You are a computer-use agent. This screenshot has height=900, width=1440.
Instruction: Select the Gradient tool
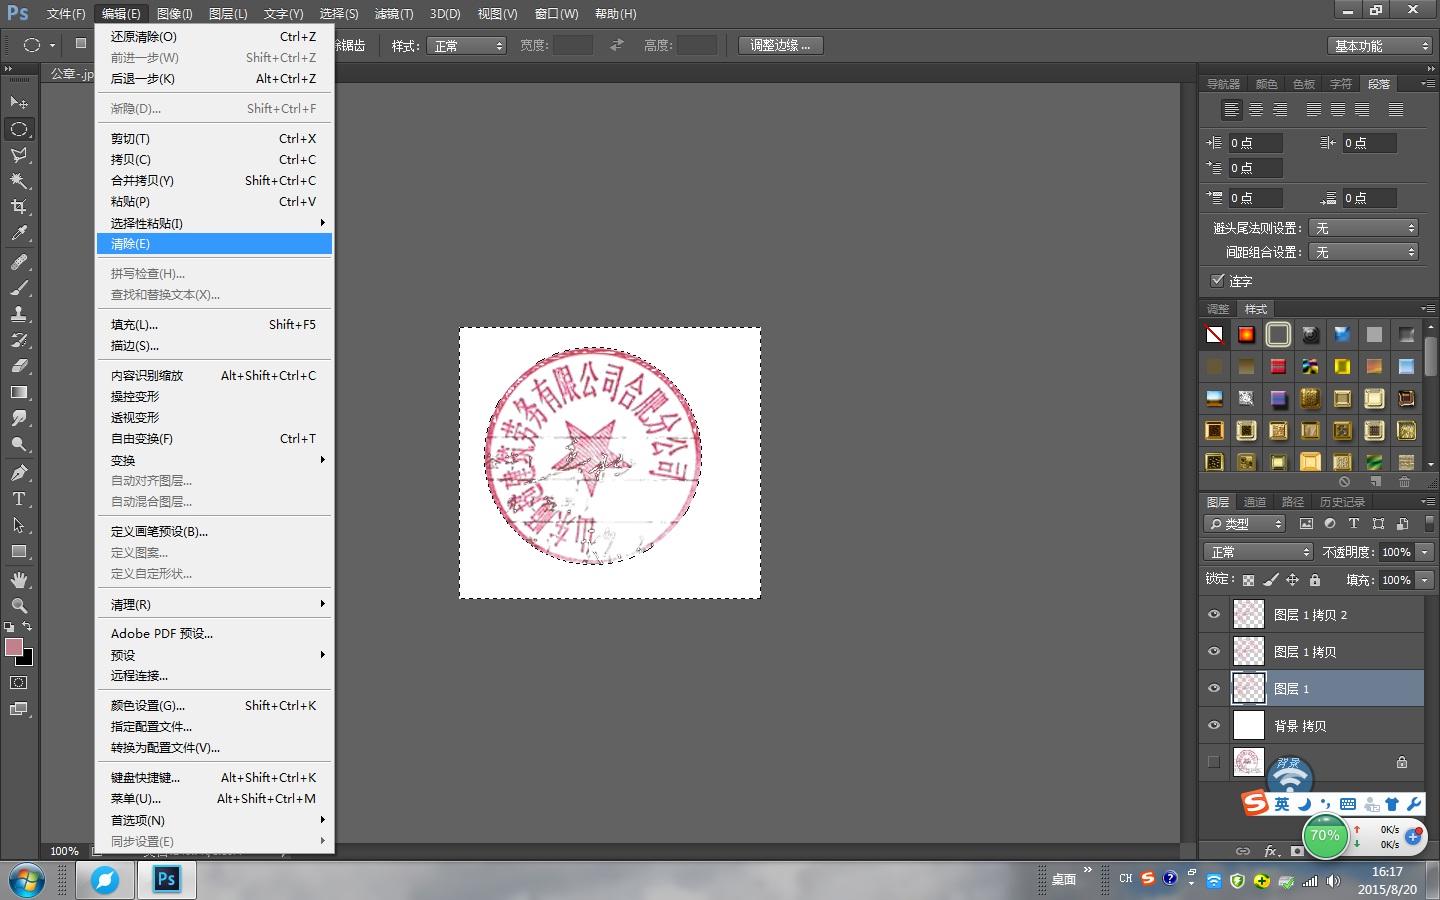(x=19, y=392)
